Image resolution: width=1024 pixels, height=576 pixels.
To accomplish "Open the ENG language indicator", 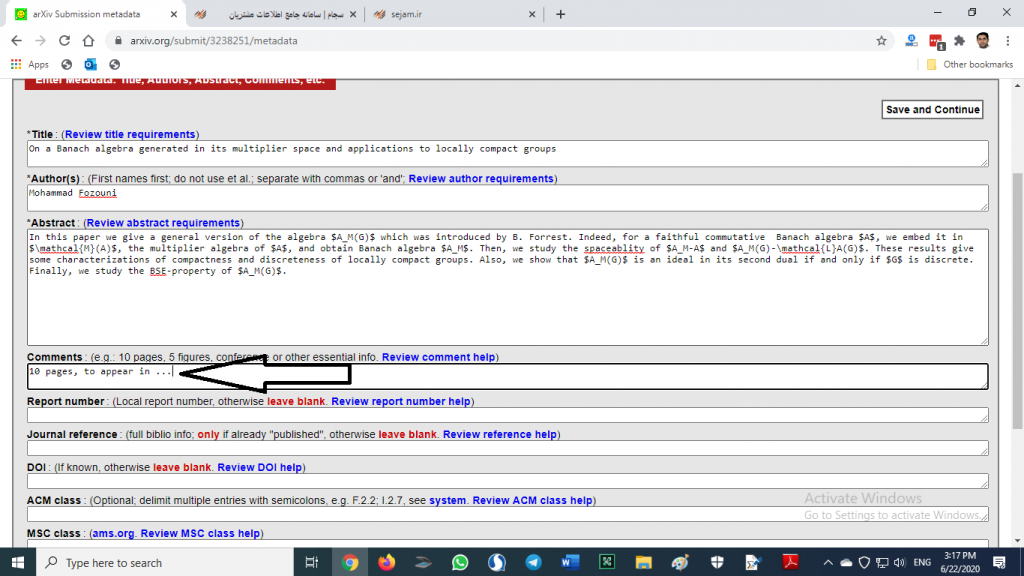I will [922, 562].
